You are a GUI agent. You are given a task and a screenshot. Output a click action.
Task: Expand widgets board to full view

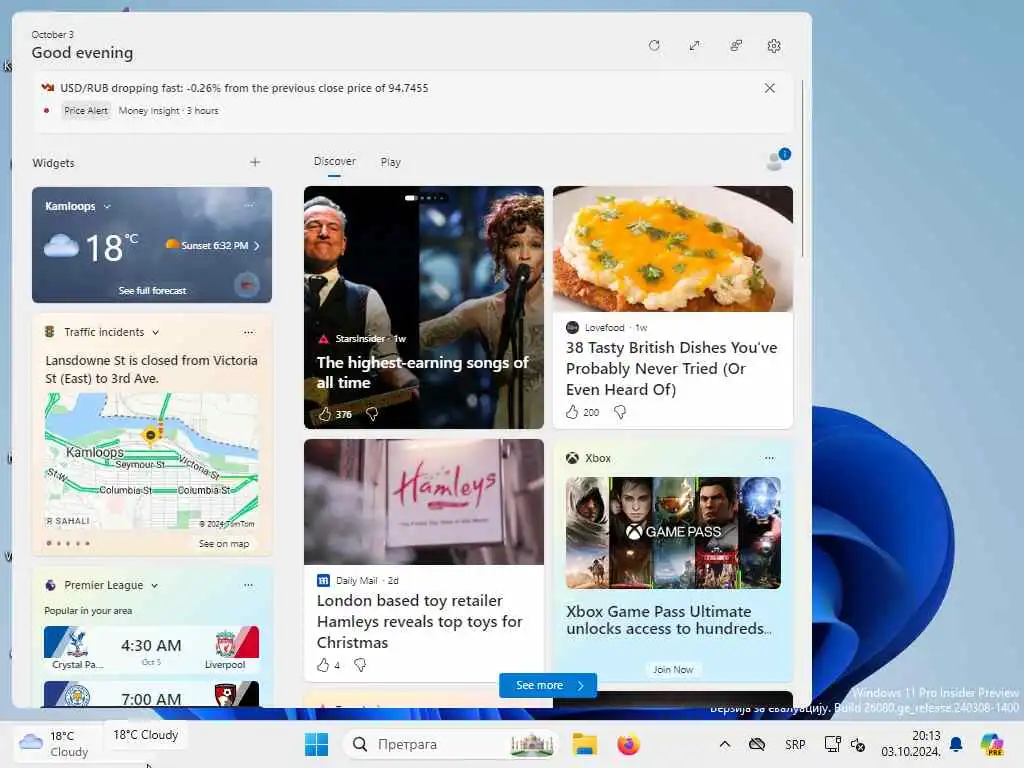(x=694, y=46)
